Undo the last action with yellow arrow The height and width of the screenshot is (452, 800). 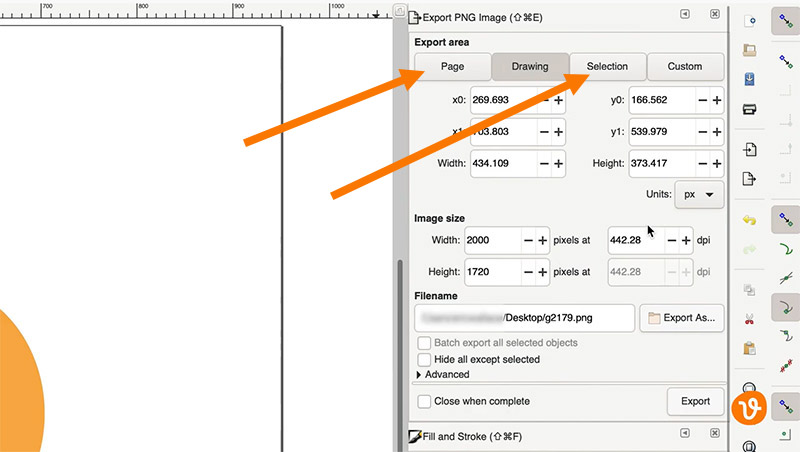[749, 220]
